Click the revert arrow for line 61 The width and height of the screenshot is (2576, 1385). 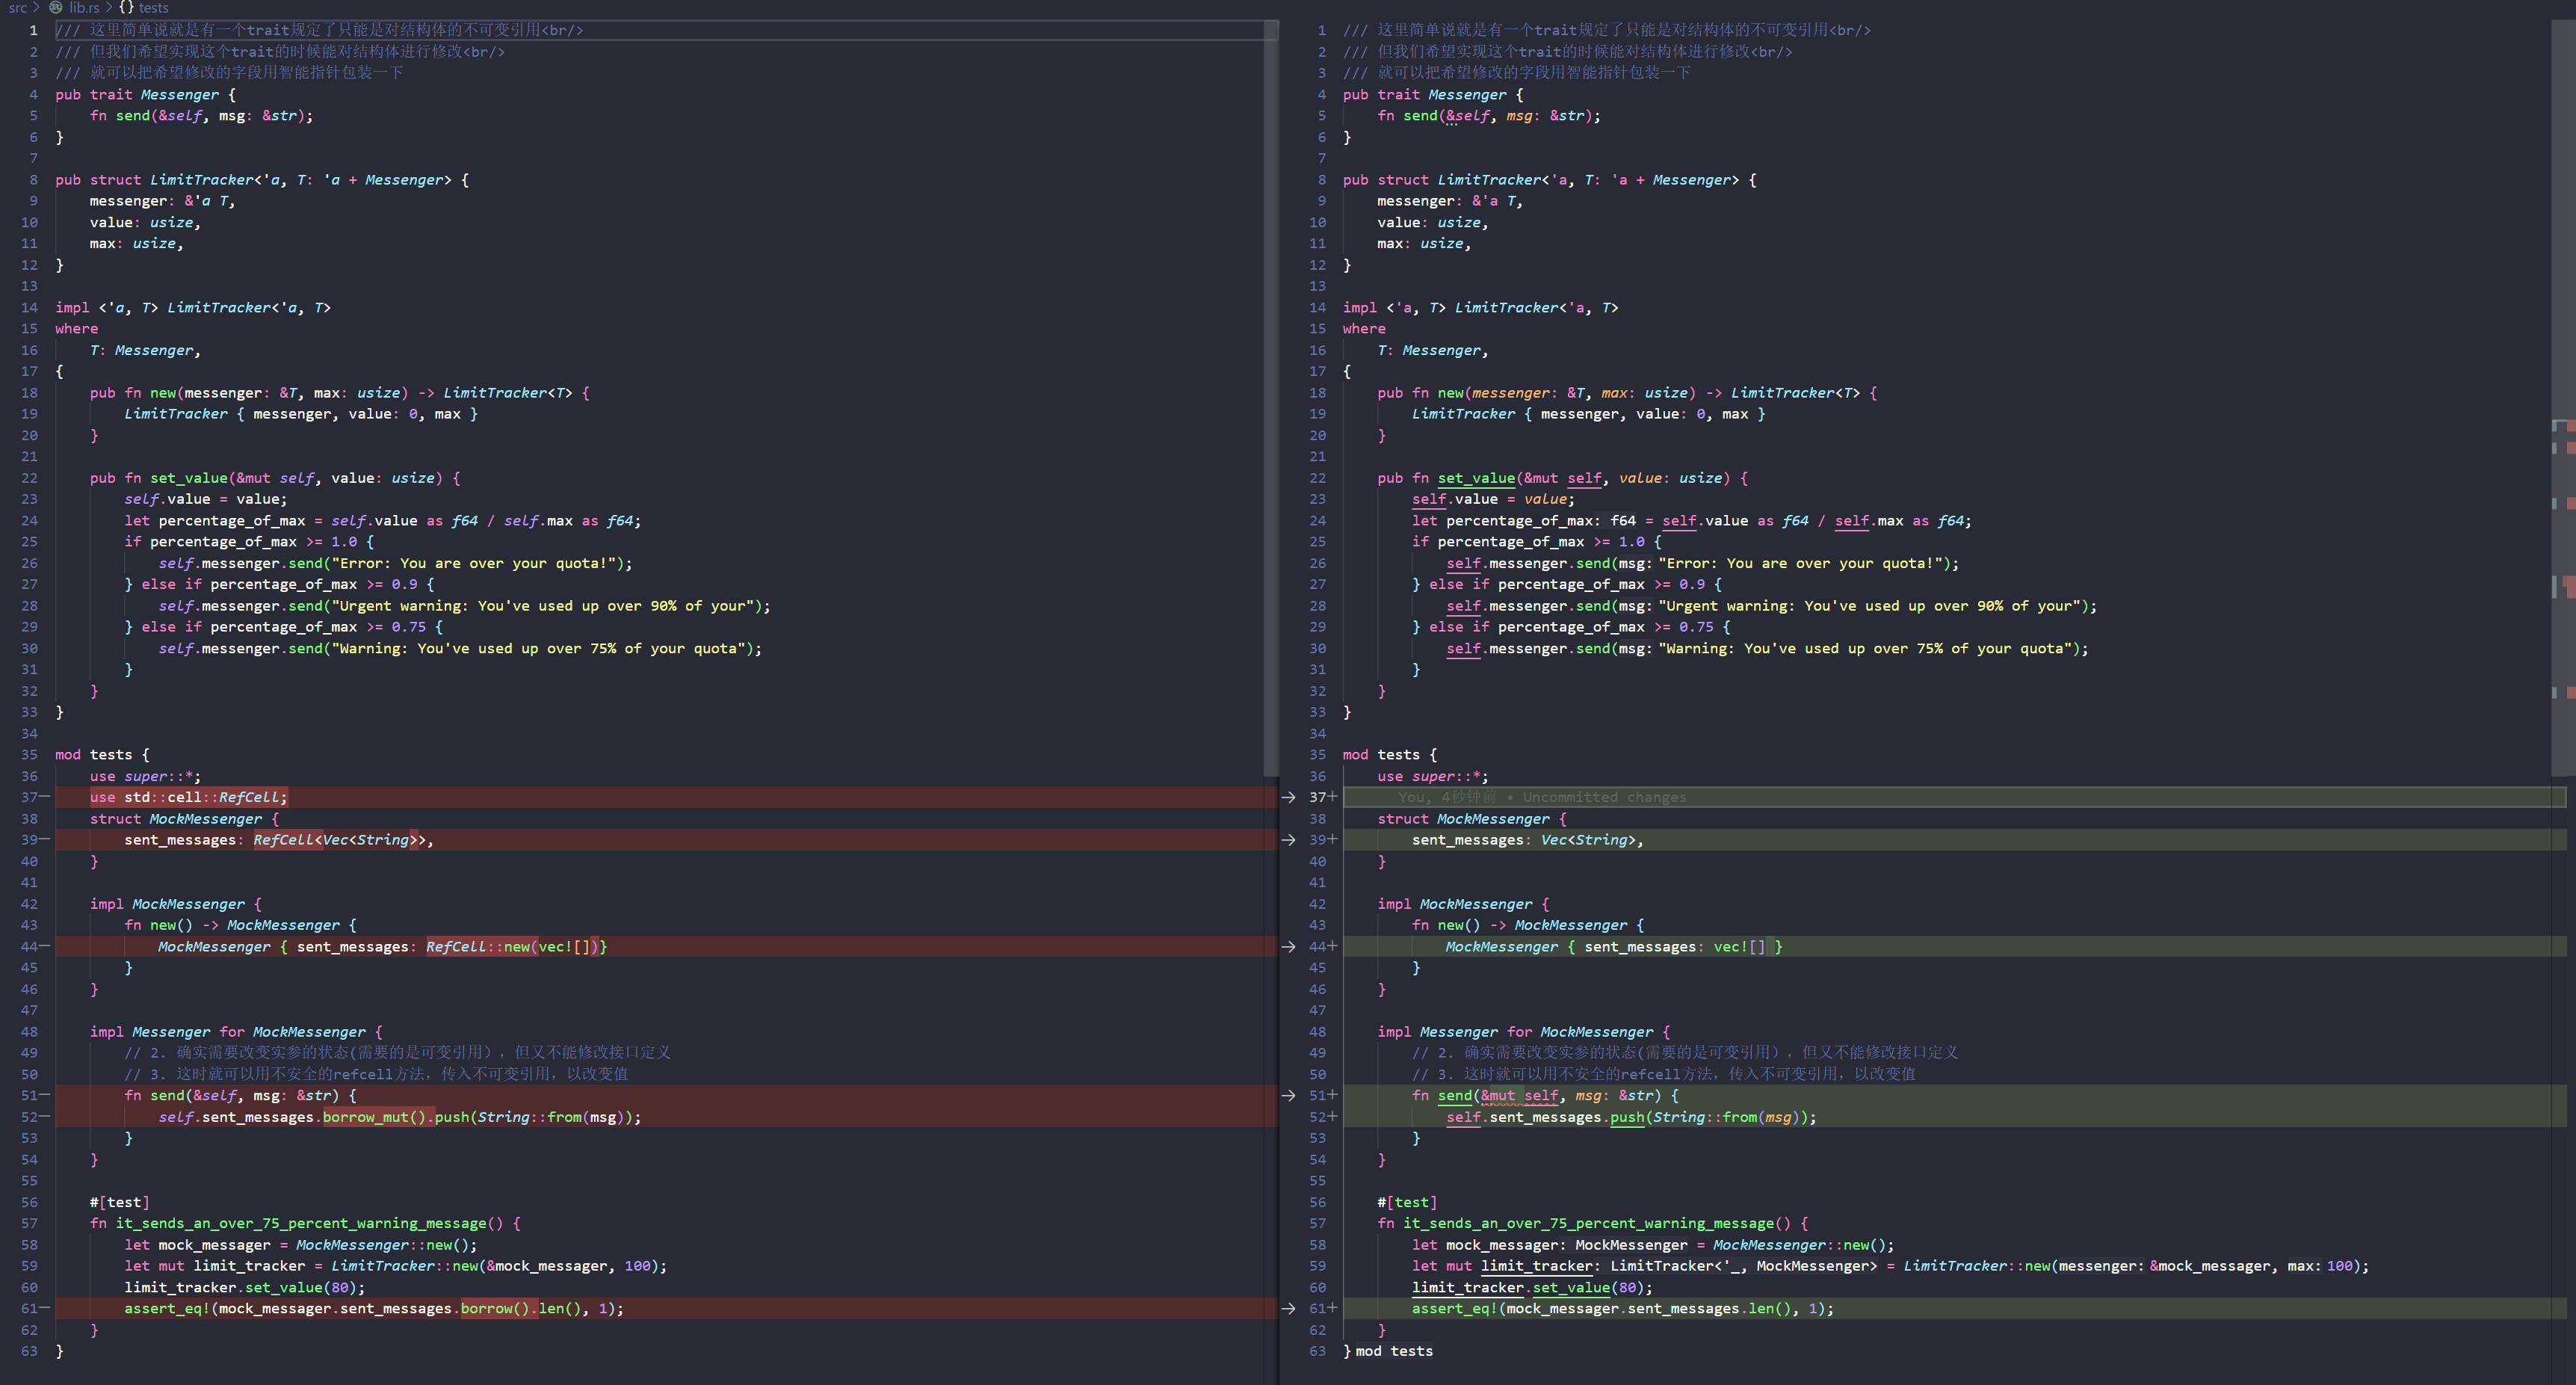tap(1288, 1309)
